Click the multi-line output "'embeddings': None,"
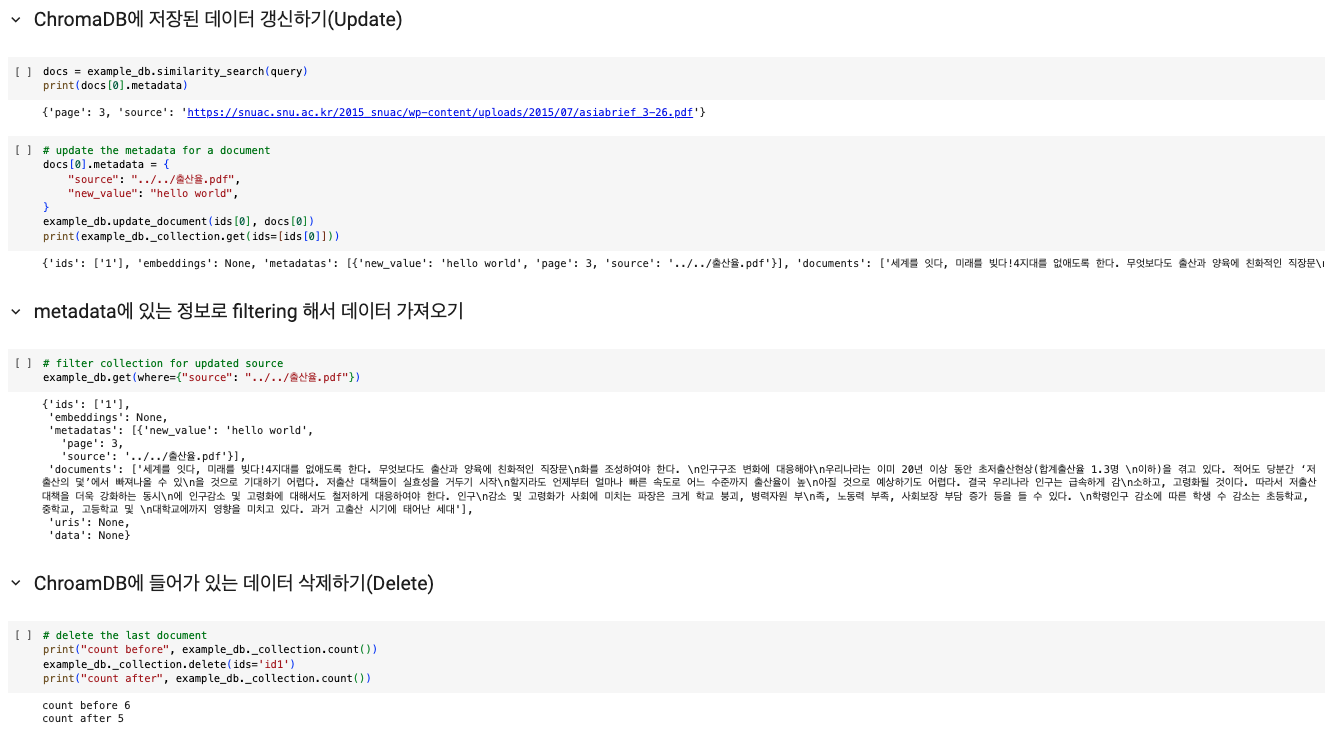 click(x=108, y=418)
